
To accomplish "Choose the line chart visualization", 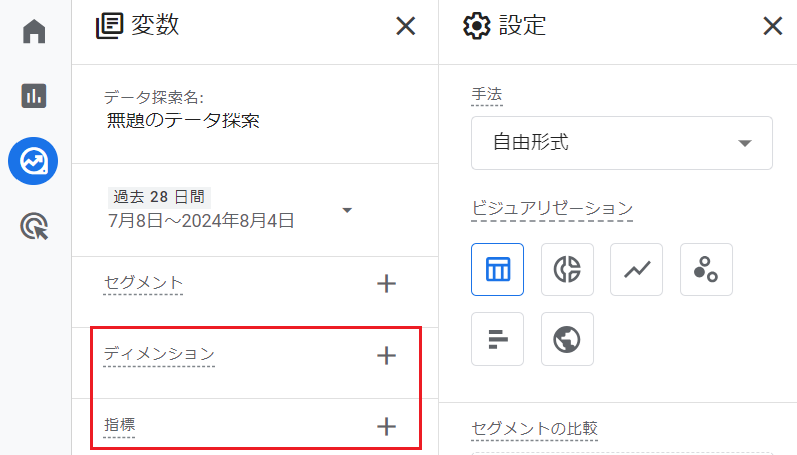I will pyautogui.click(x=636, y=269).
